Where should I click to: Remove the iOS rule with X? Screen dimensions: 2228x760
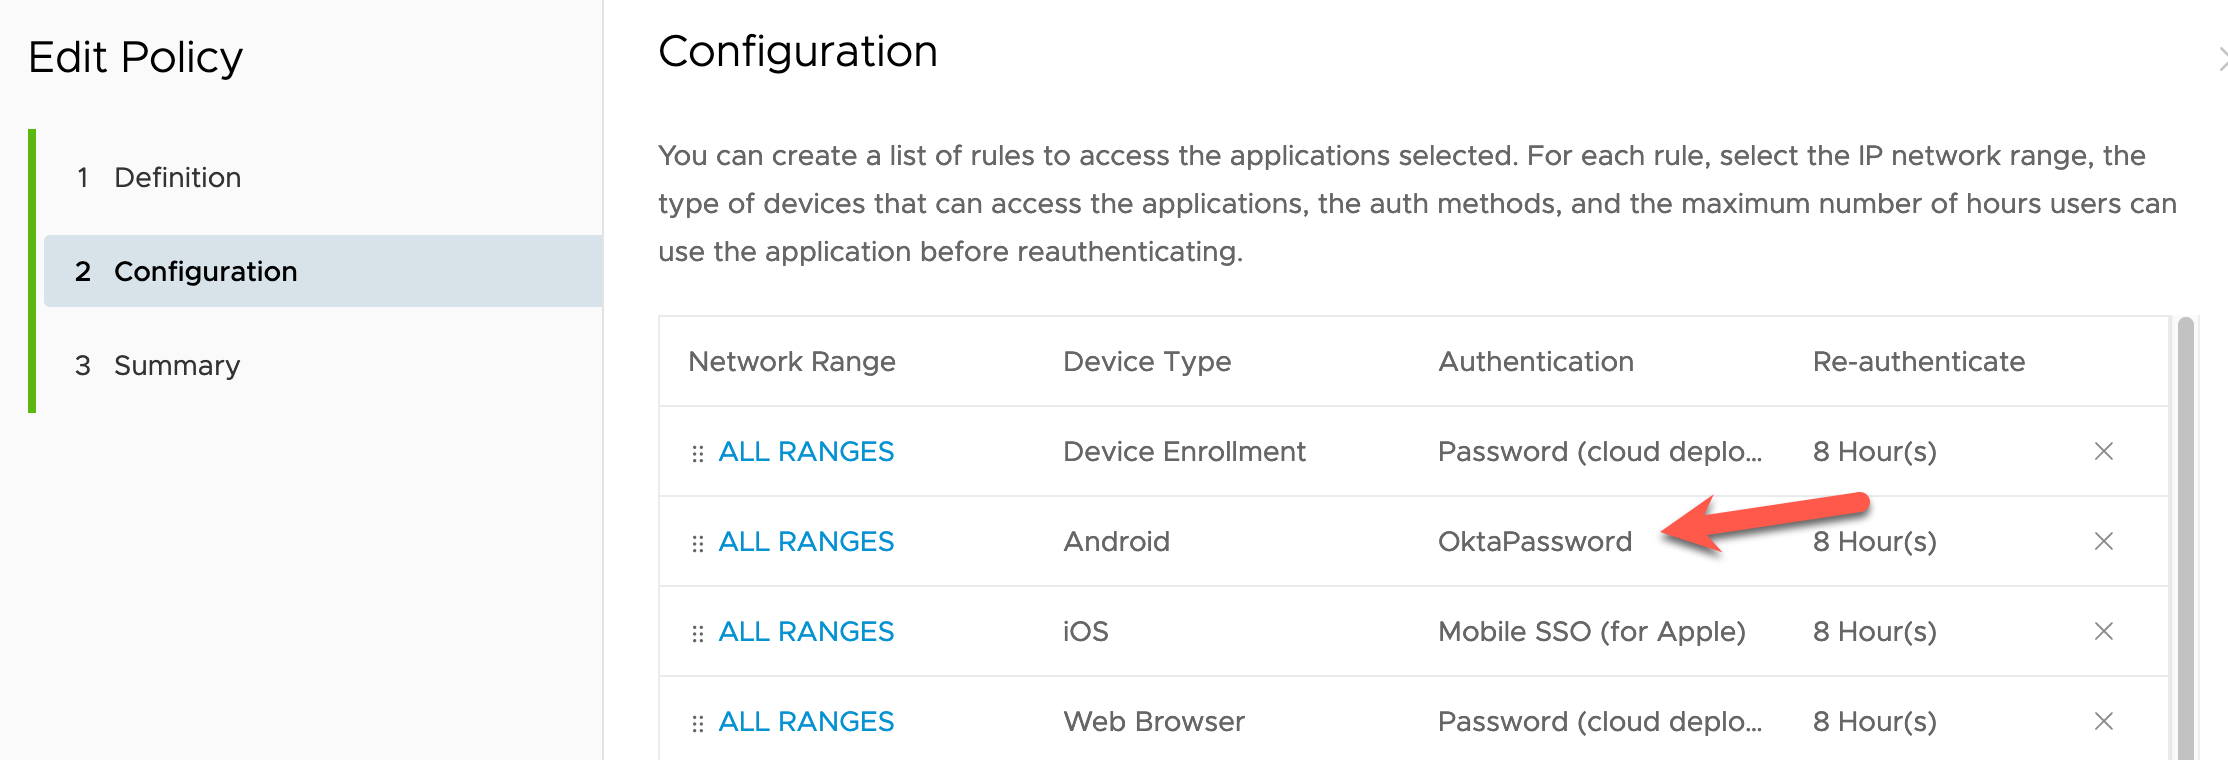(x=2103, y=631)
